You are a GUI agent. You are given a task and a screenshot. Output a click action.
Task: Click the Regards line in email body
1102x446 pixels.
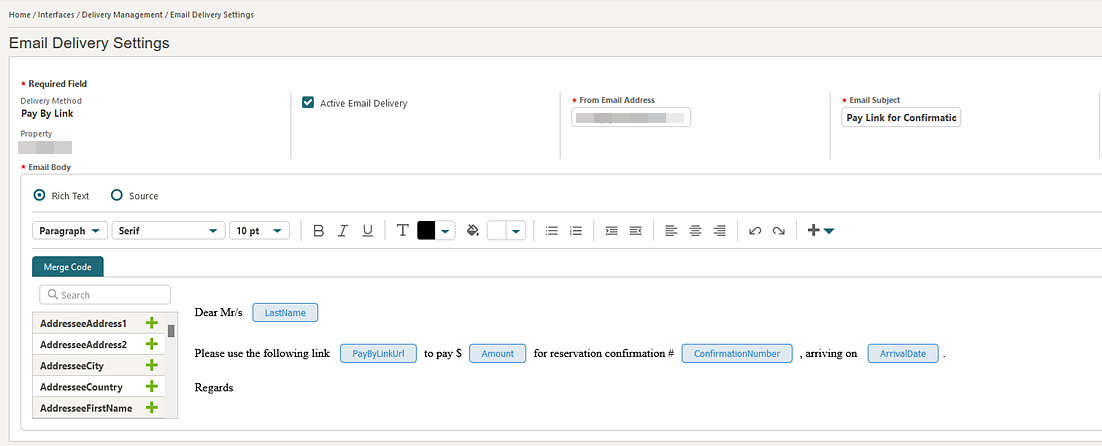(x=214, y=388)
